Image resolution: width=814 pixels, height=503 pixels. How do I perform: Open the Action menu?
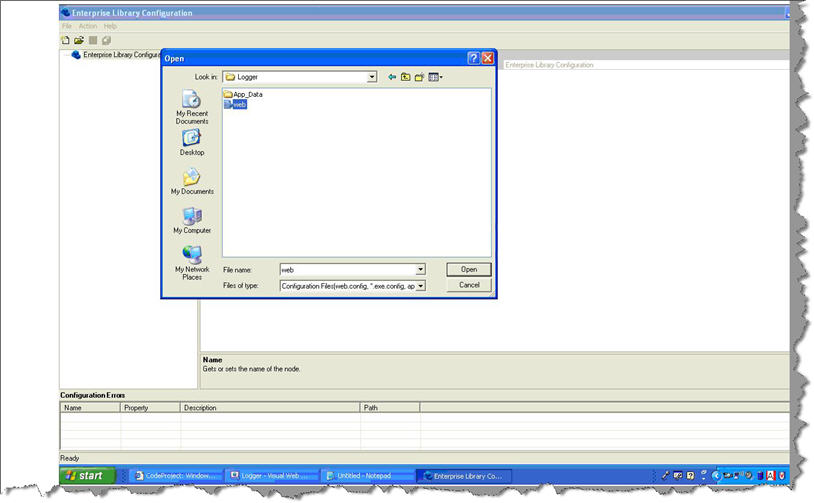click(88, 26)
